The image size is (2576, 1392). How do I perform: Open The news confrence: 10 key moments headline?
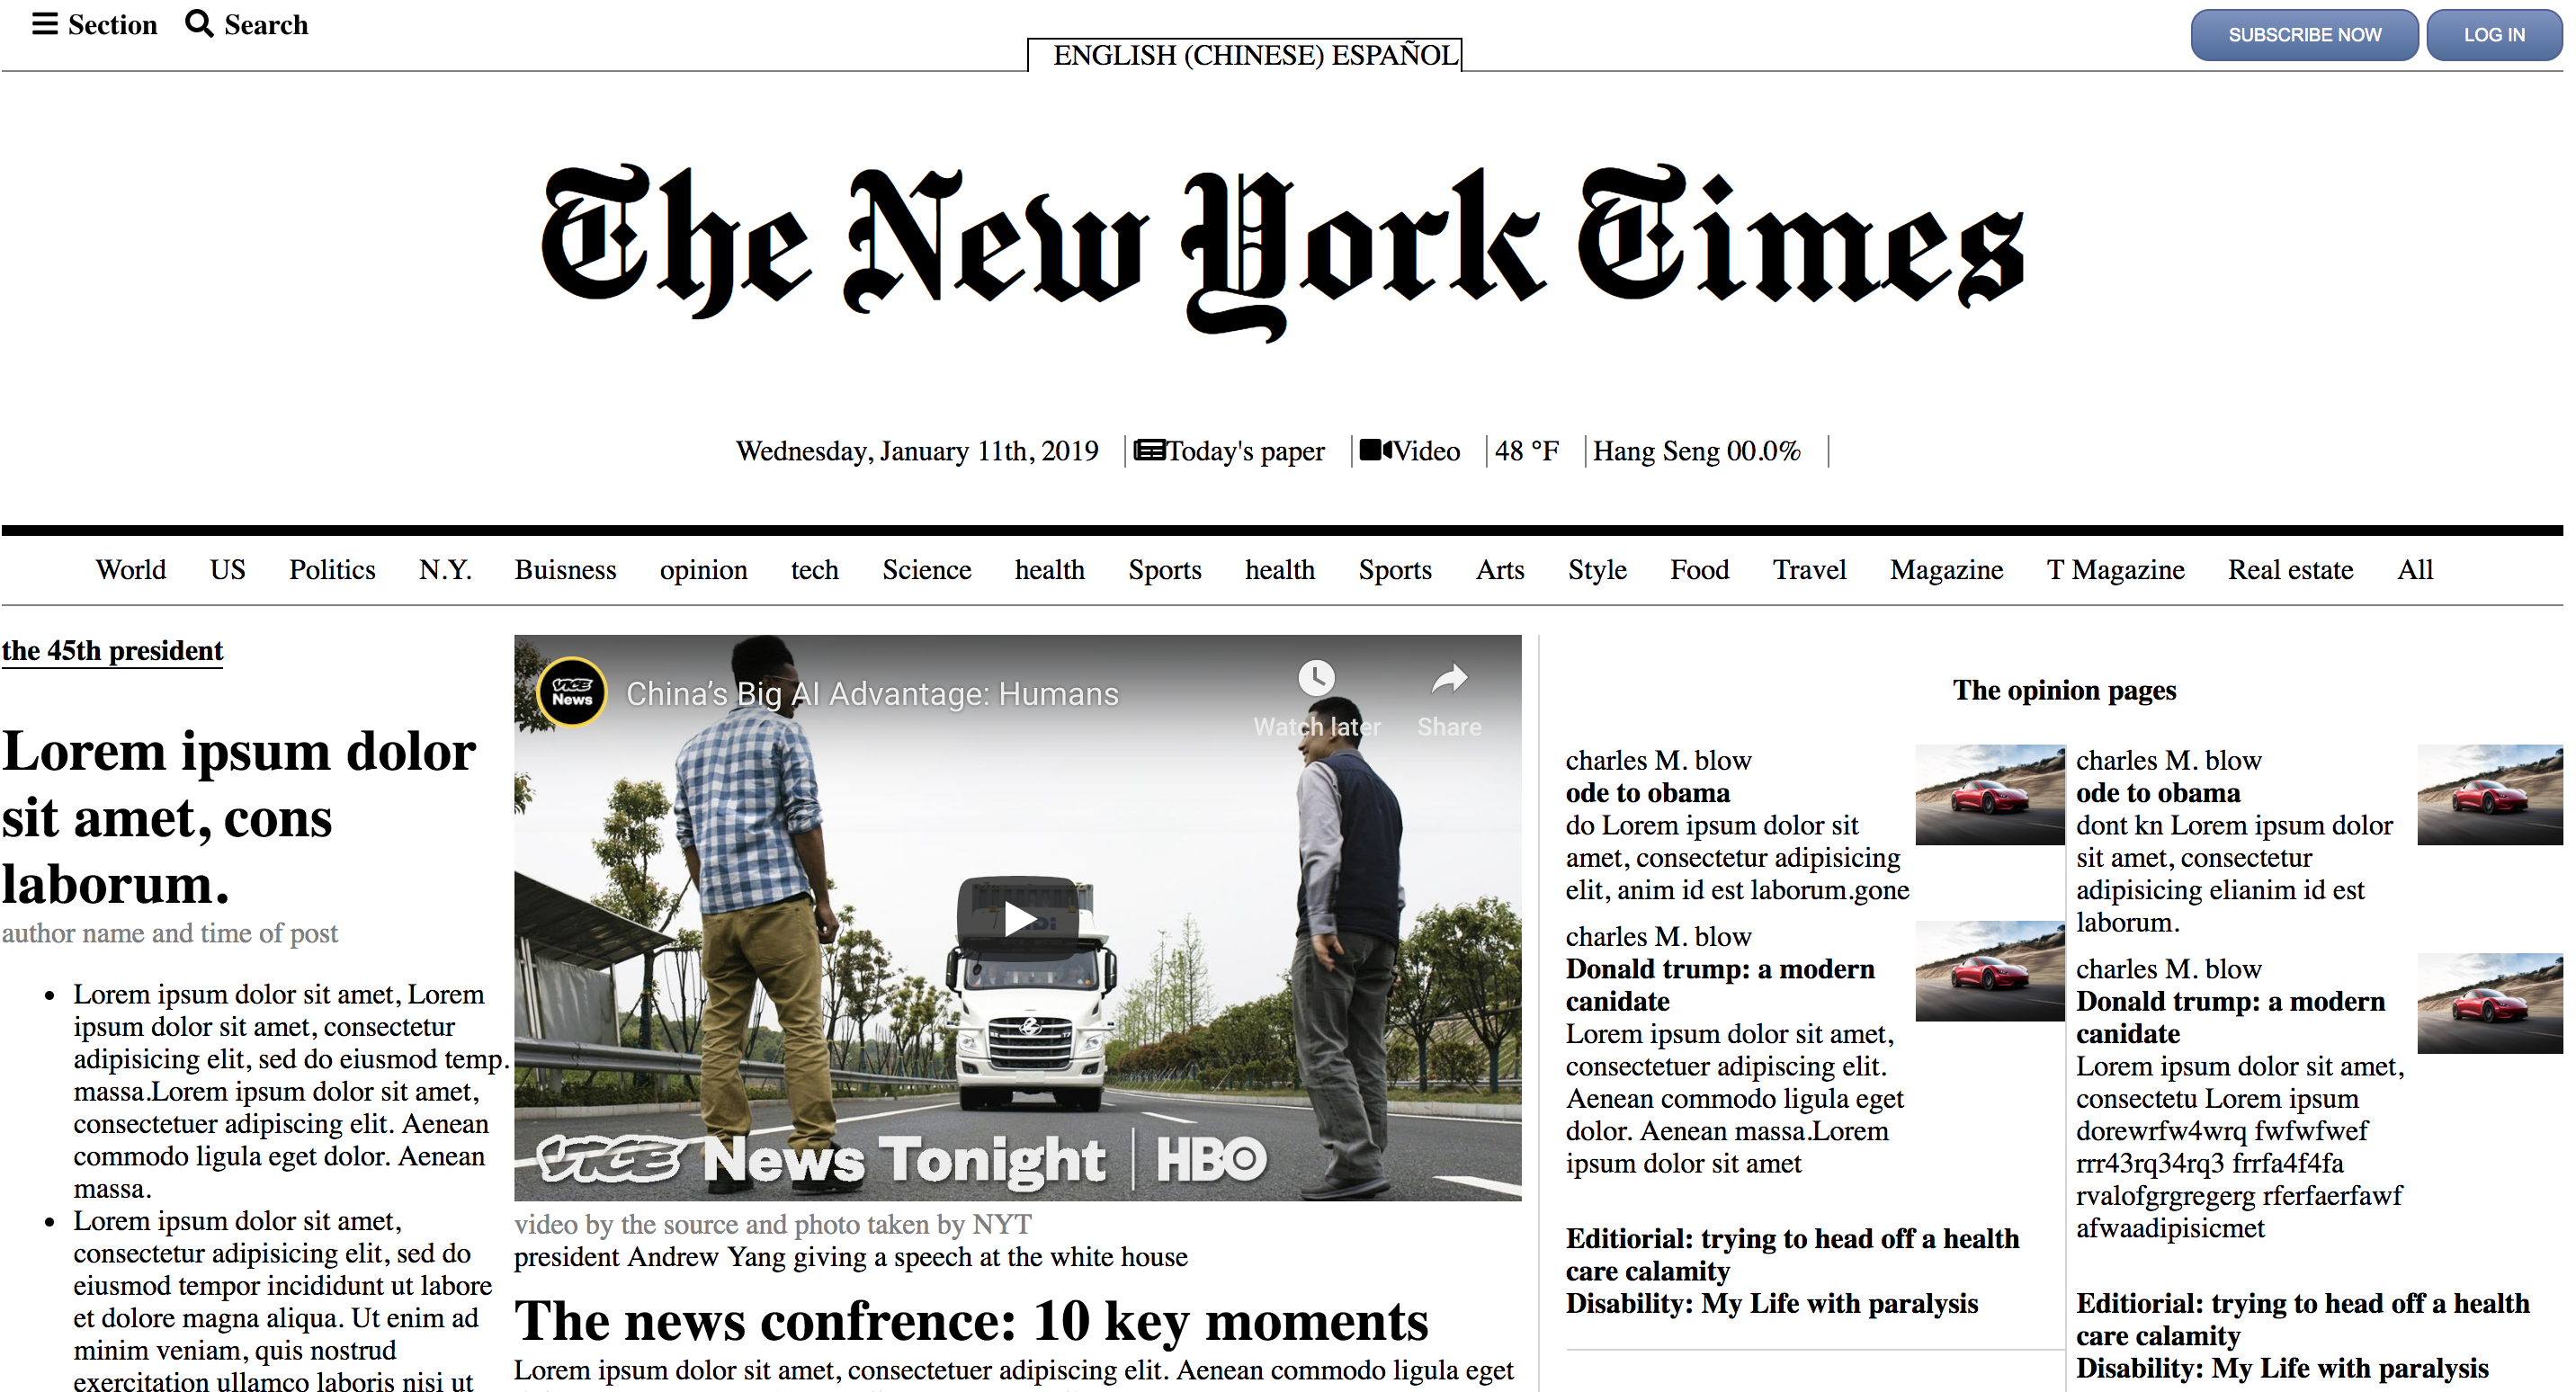(971, 1321)
